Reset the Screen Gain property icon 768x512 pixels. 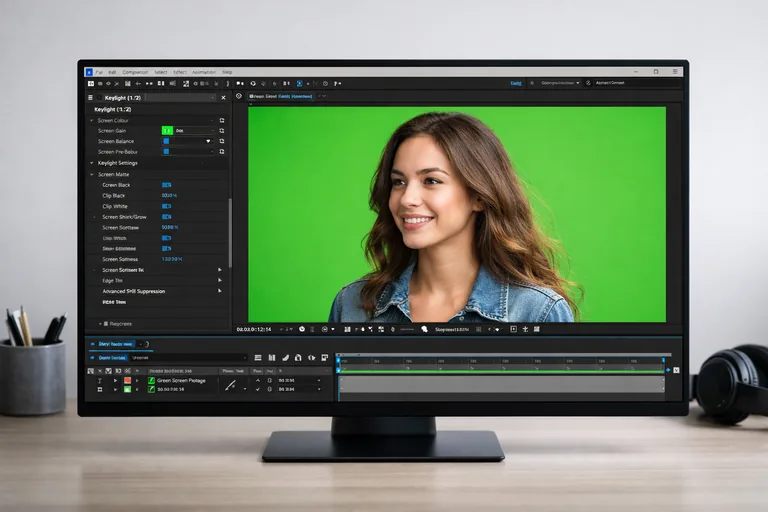[221, 130]
